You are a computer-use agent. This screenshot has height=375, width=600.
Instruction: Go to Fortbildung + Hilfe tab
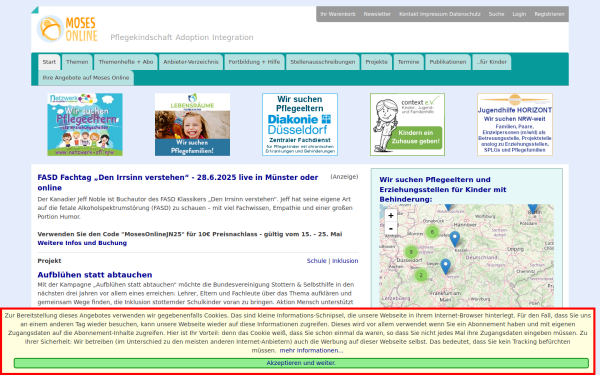[254, 62]
